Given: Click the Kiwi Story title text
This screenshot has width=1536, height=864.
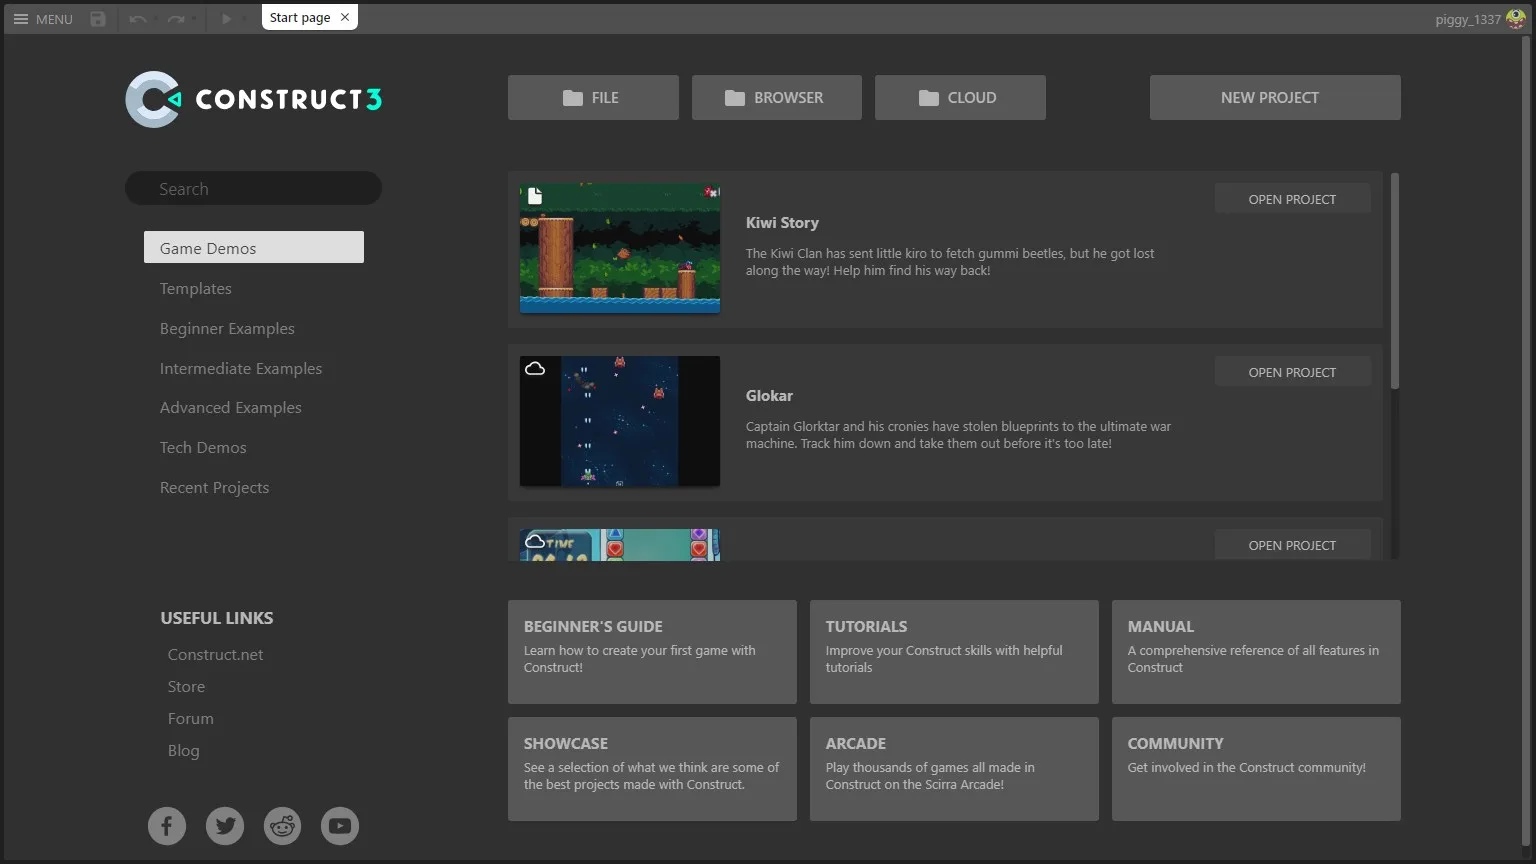Looking at the screenshot, I should (782, 223).
